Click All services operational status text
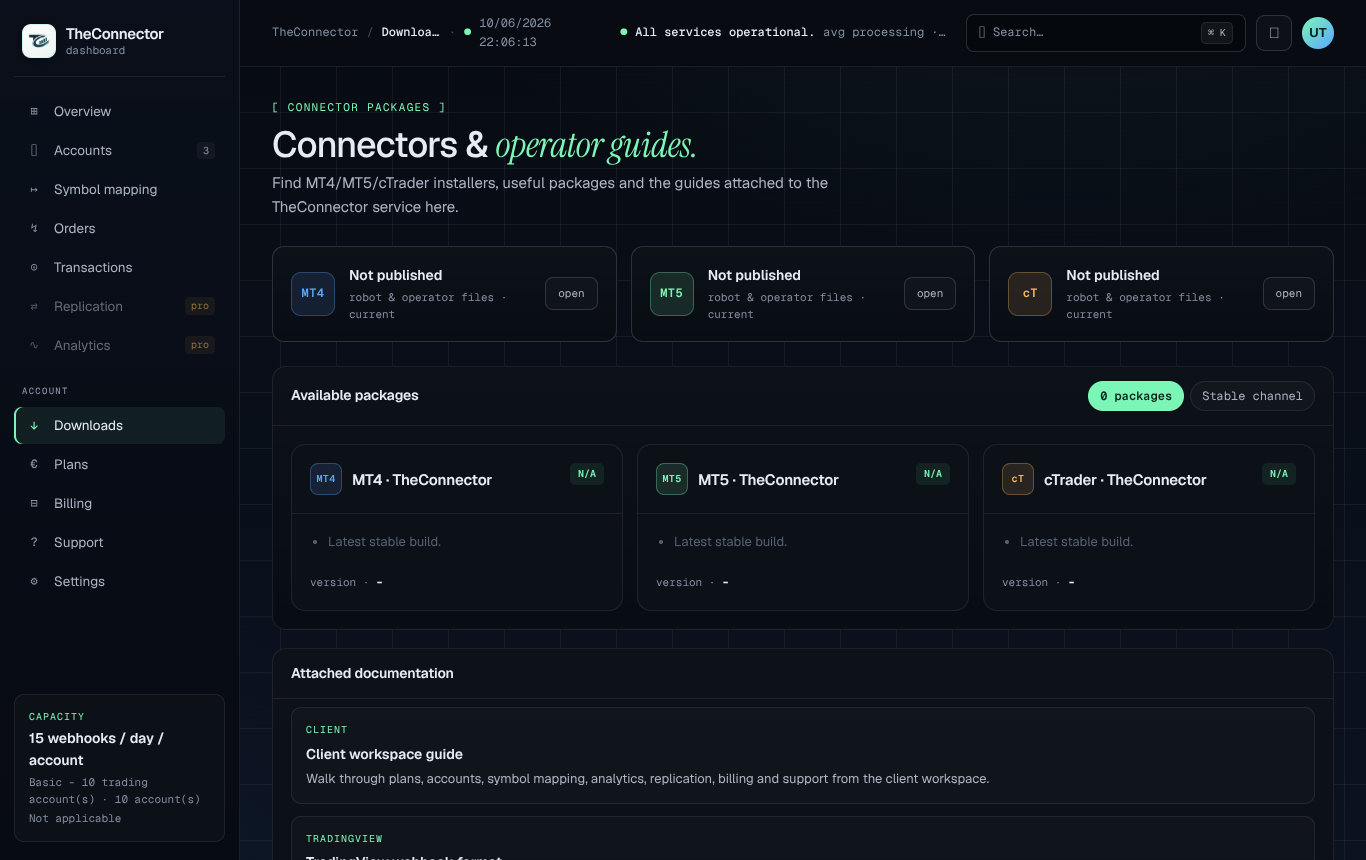The image size is (1366, 860). (x=725, y=32)
